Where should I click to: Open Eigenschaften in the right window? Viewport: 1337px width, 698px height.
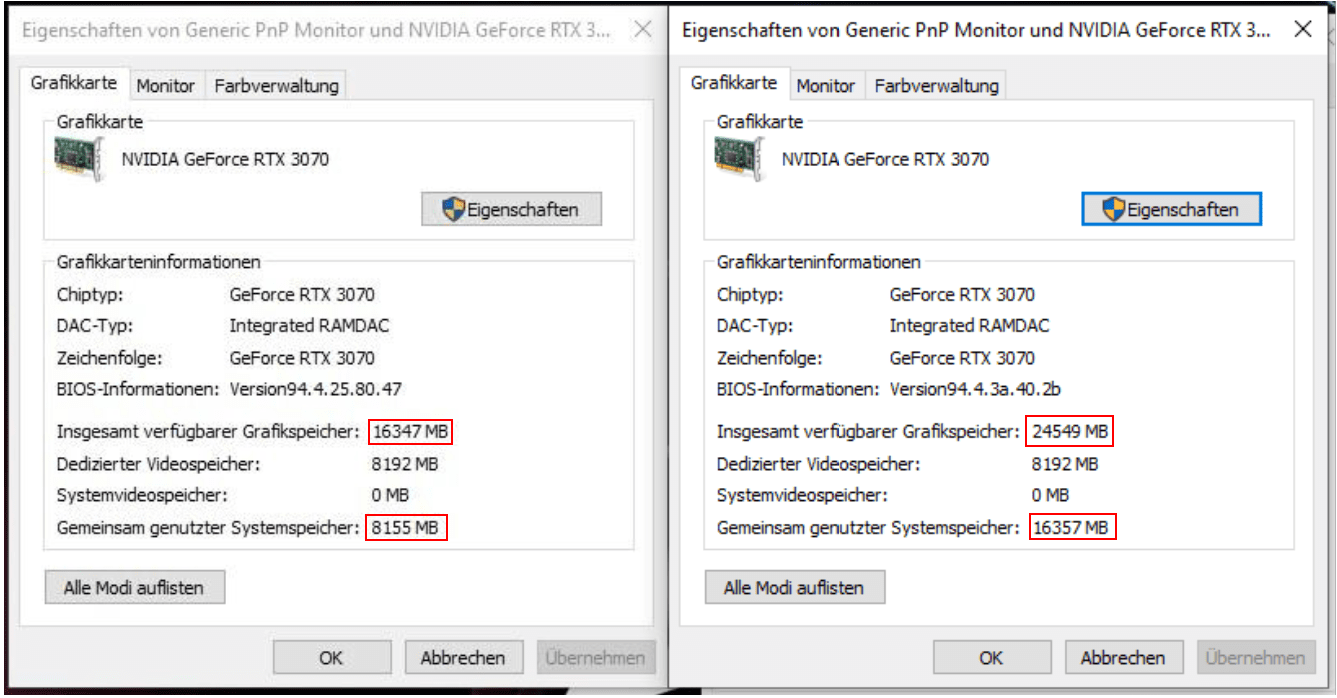(x=1171, y=210)
